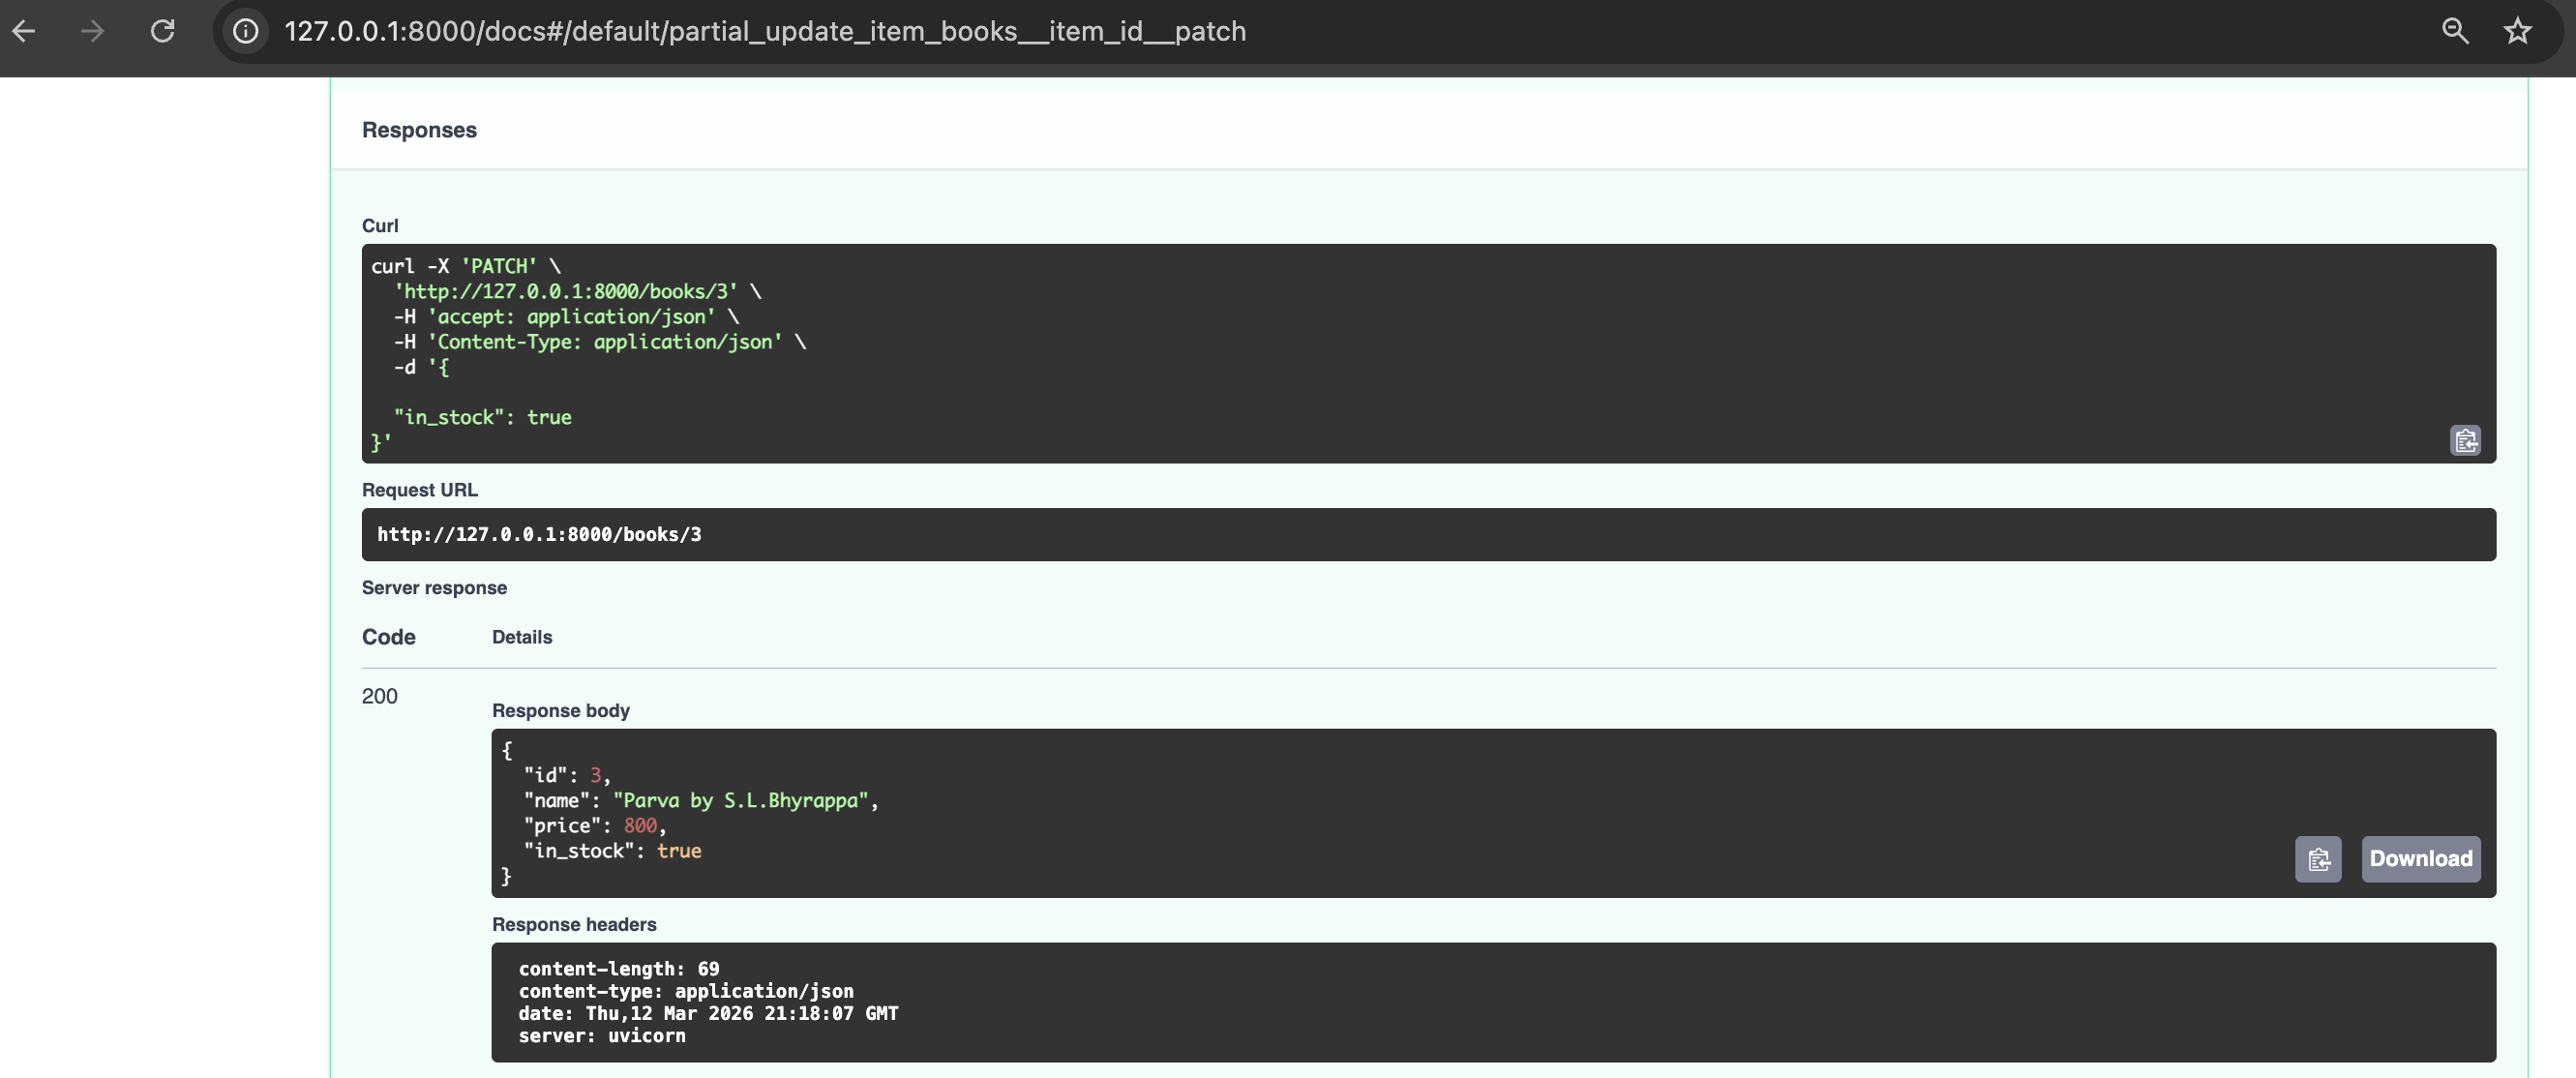Bookmark this page with the star icon
Viewport: 2576px width, 1078px height.
tap(2517, 31)
